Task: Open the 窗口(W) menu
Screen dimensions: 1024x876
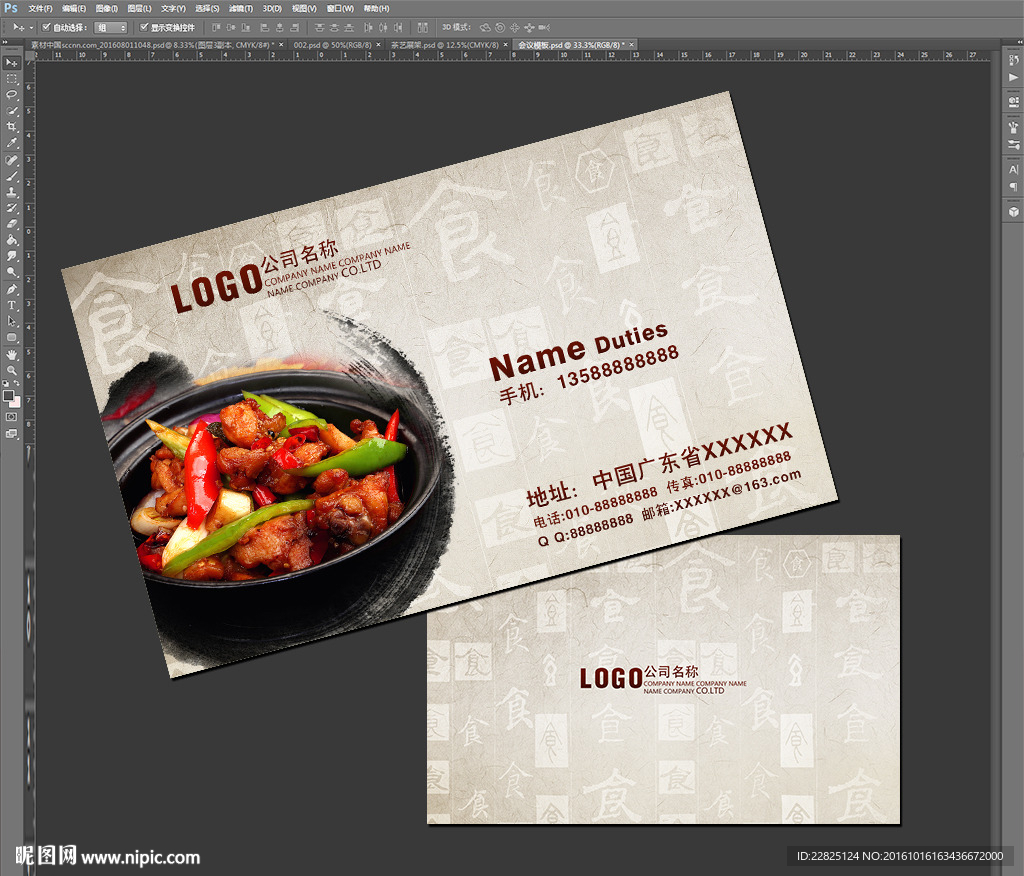Action: pyautogui.click(x=340, y=8)
